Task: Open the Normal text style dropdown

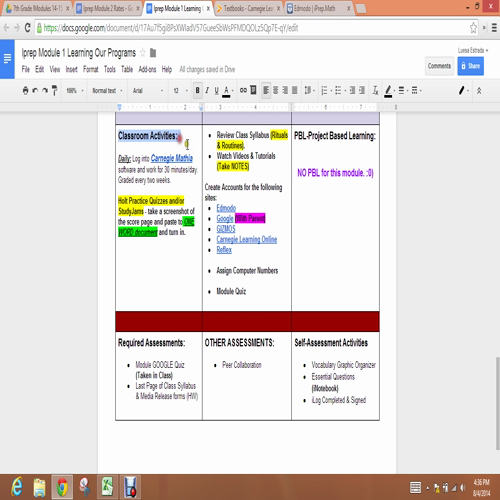Action: coord(107,90)
